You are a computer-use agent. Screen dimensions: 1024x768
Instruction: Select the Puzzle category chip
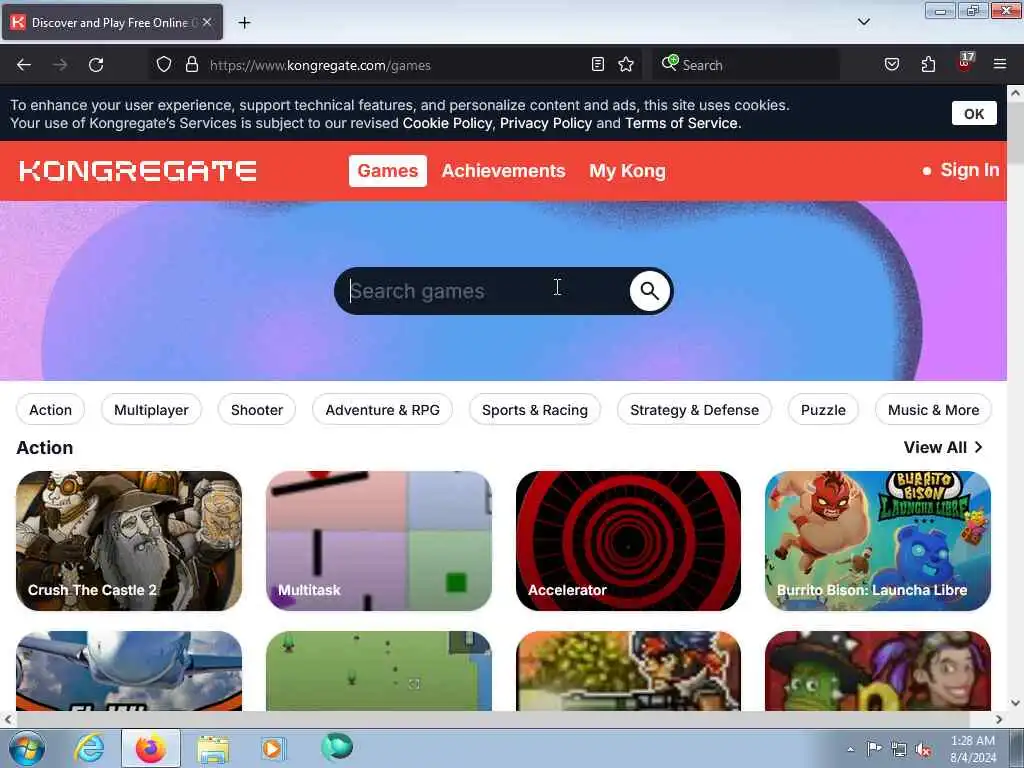[x=823, y=409]
